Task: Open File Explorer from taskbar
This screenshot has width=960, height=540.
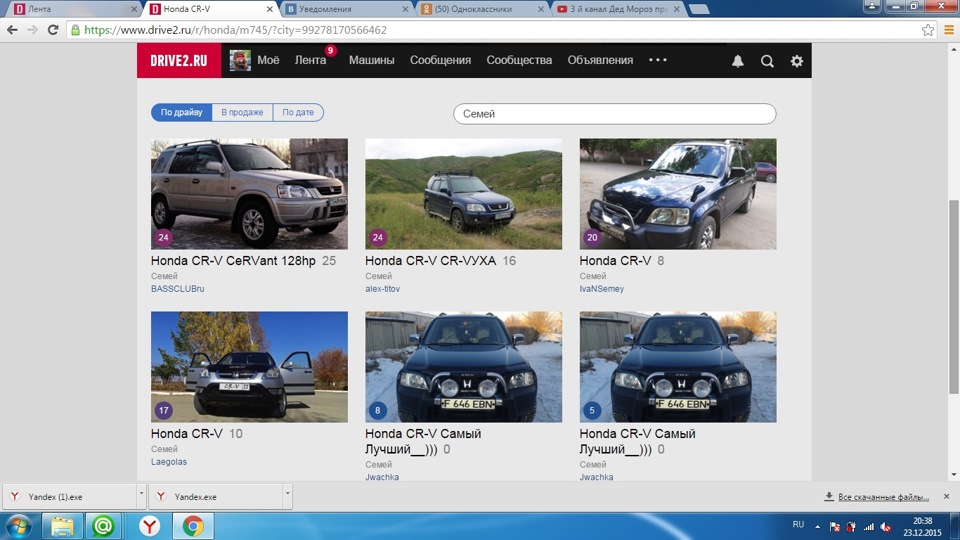Action: pos(62,526)
